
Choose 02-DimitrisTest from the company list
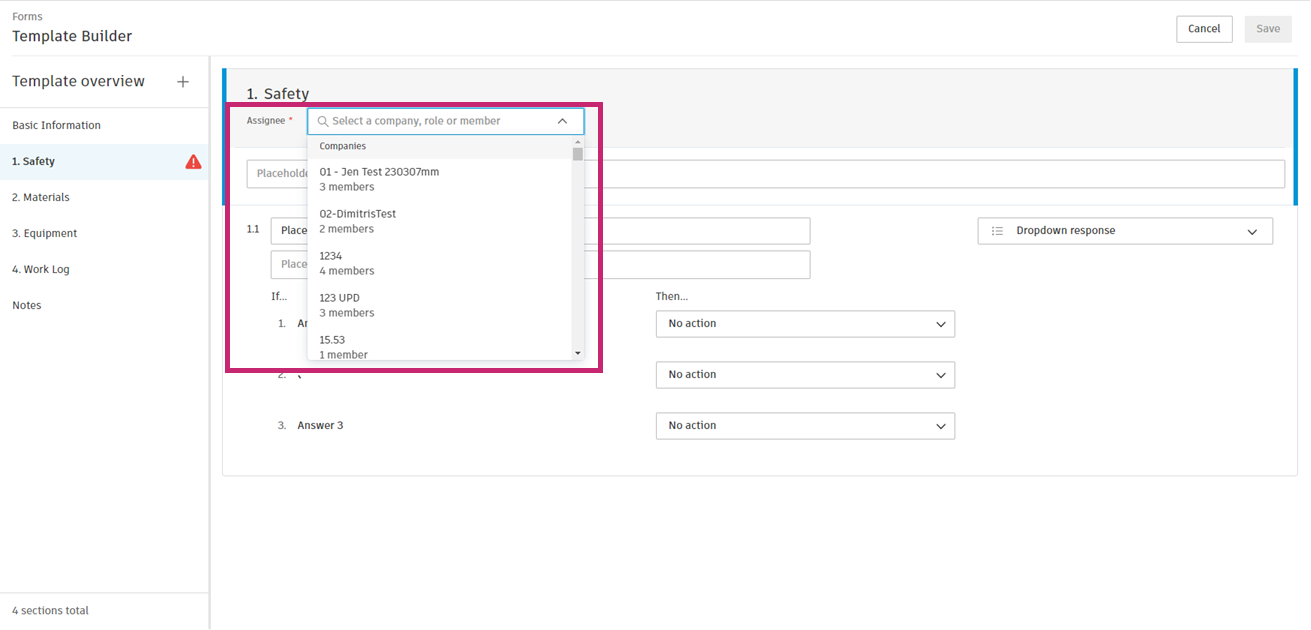tap(358, 221)
